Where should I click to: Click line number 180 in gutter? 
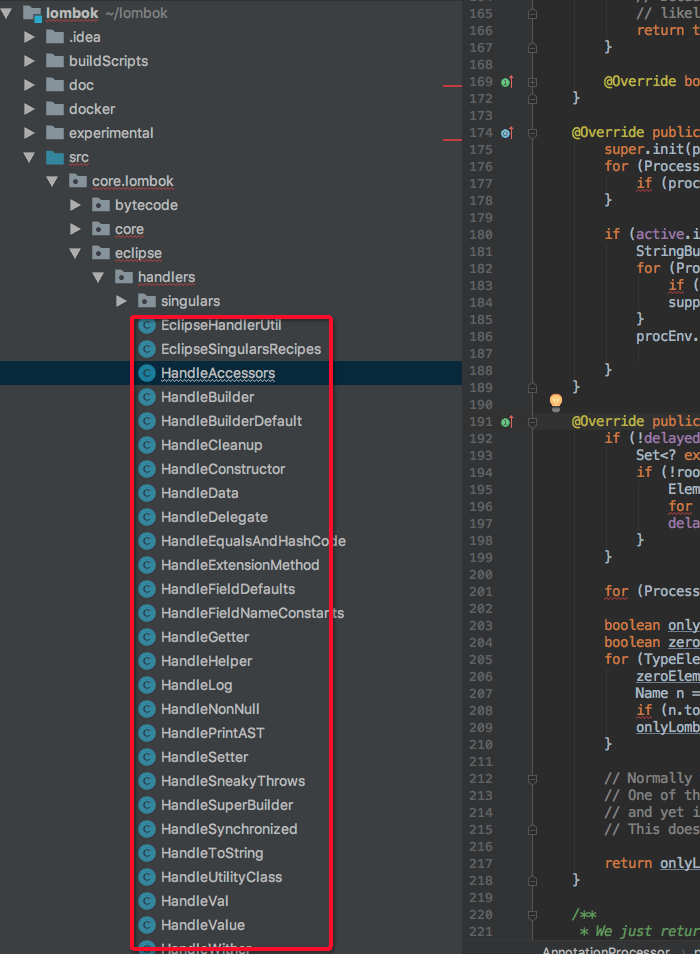pyautogui.click(x=480, y=234)
